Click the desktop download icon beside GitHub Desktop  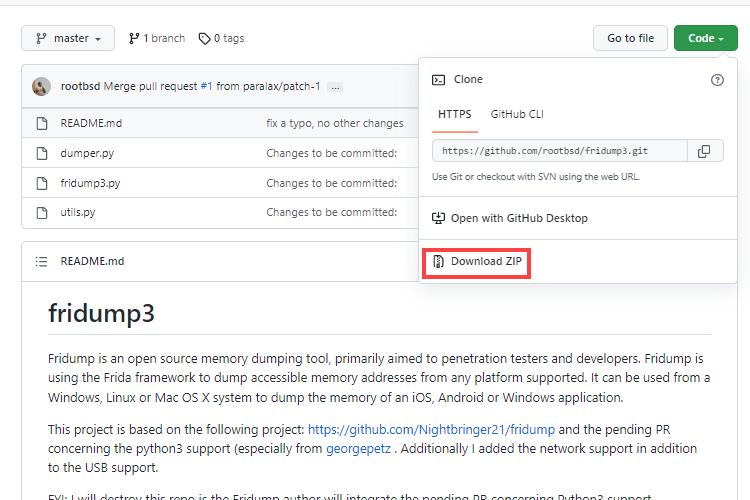click(438, 218)
